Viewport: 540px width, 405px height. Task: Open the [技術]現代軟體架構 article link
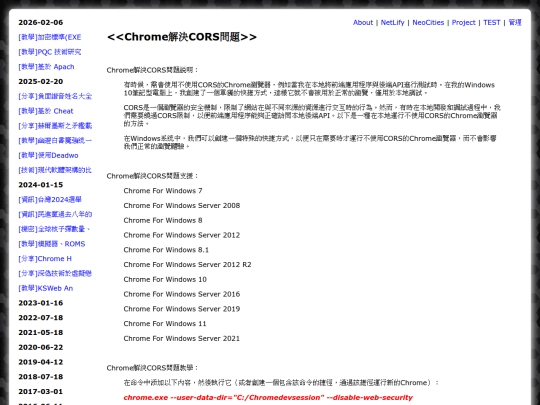pos(55,170)
